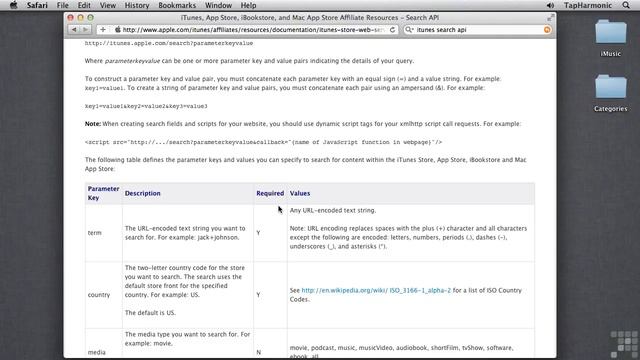The width and height of the screenshot is (640, 360).
Task: Click the volume icon in menu bar
Action: 550,5
